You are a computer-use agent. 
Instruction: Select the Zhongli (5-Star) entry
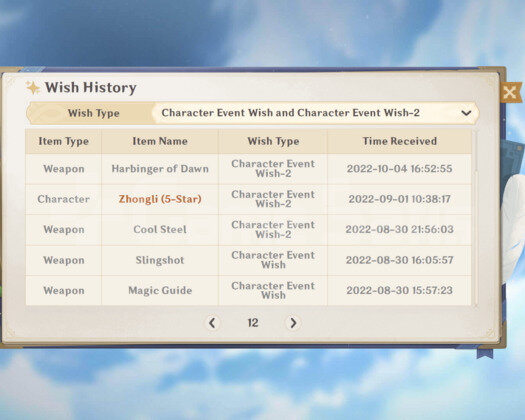[160, 199]
